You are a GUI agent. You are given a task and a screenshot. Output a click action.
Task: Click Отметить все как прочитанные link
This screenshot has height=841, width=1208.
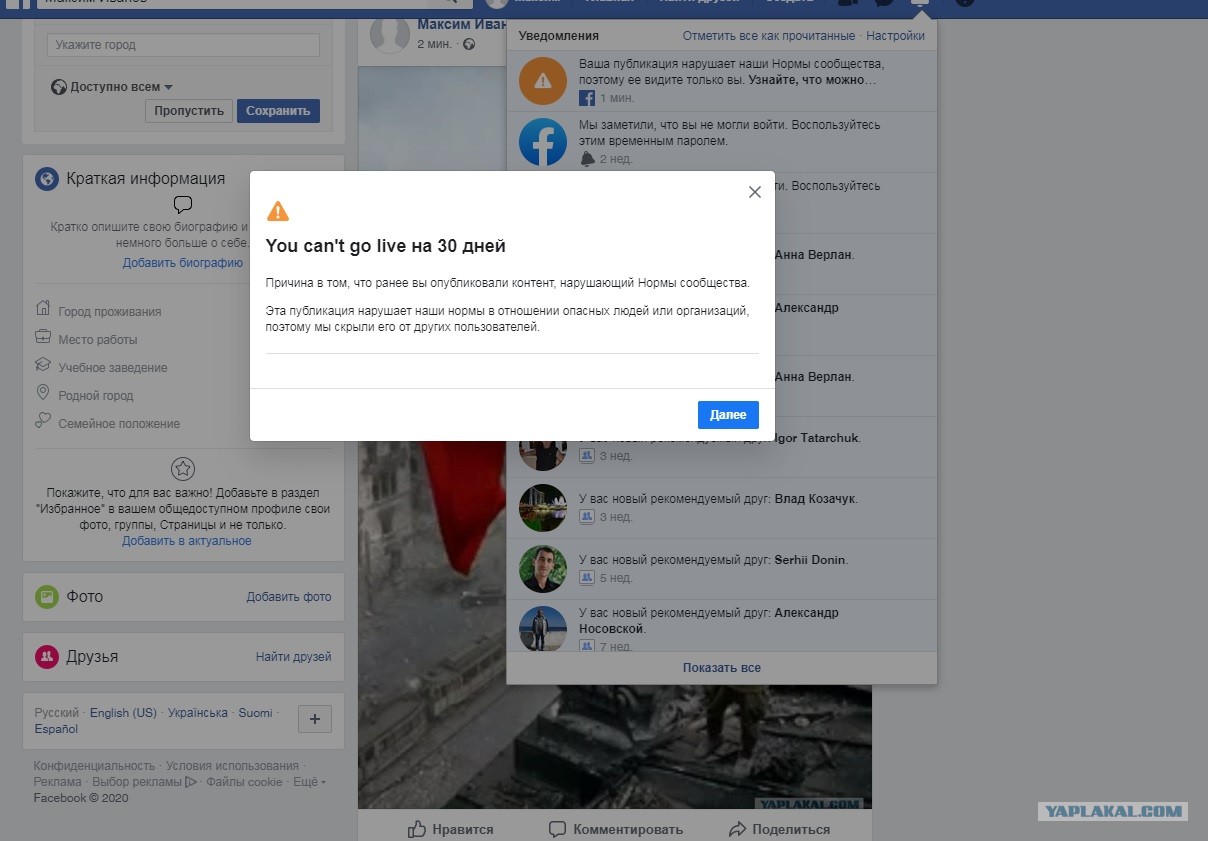point(769,36)
